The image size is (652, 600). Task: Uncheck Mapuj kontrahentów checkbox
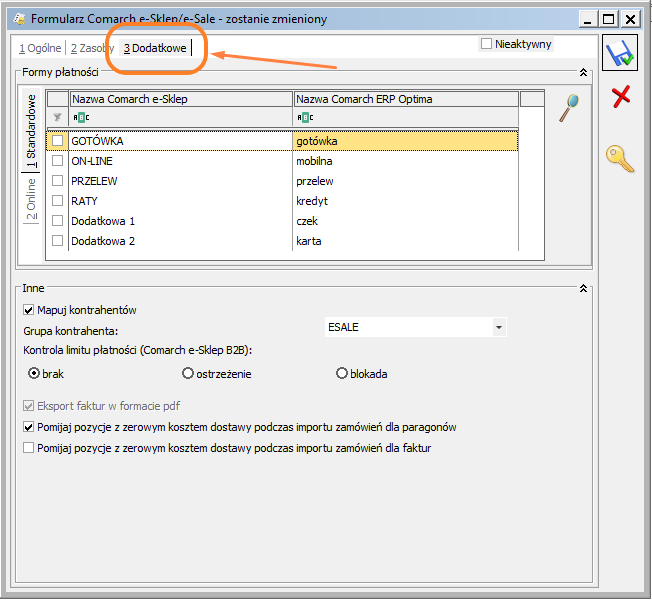28,310
